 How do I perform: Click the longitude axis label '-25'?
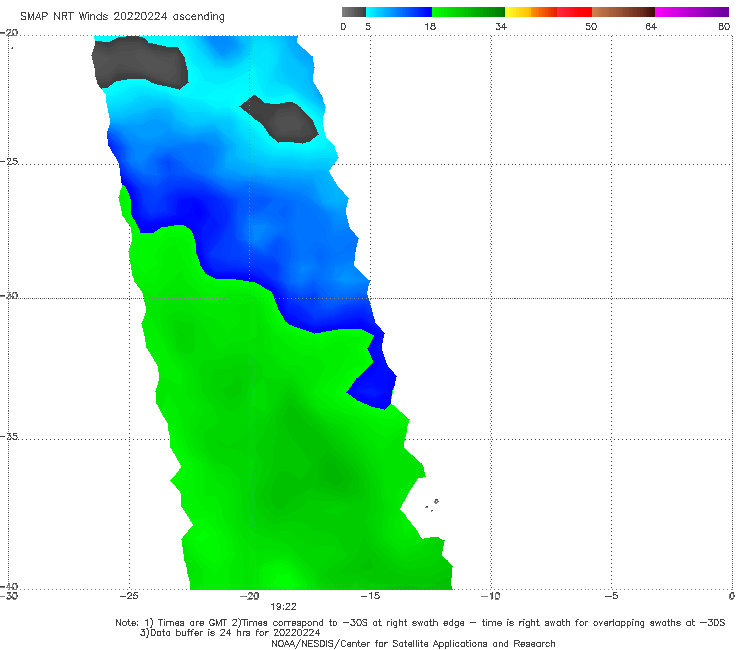[129, 596]
